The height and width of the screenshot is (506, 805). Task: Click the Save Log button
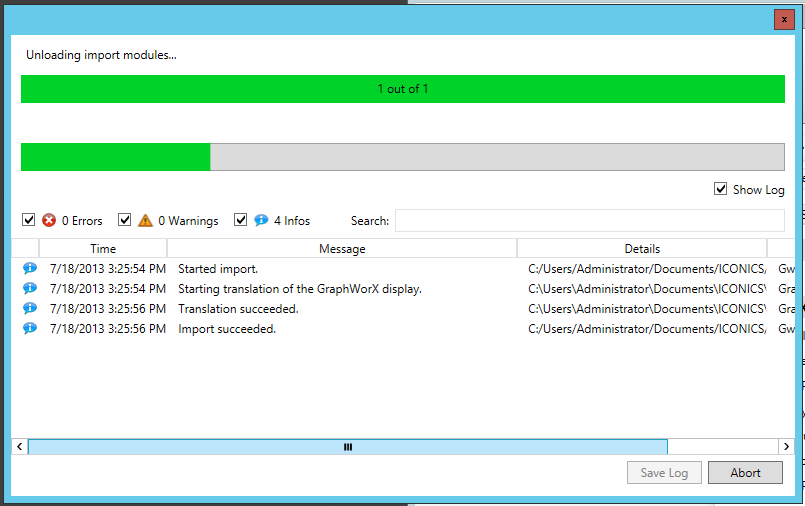(664, 473)
